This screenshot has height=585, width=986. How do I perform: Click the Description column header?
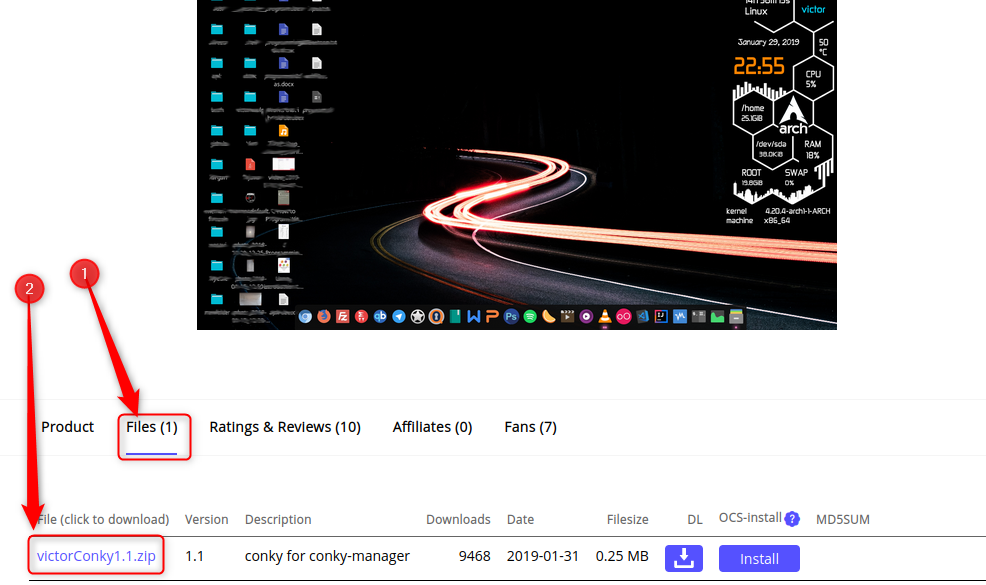(278, 520)
